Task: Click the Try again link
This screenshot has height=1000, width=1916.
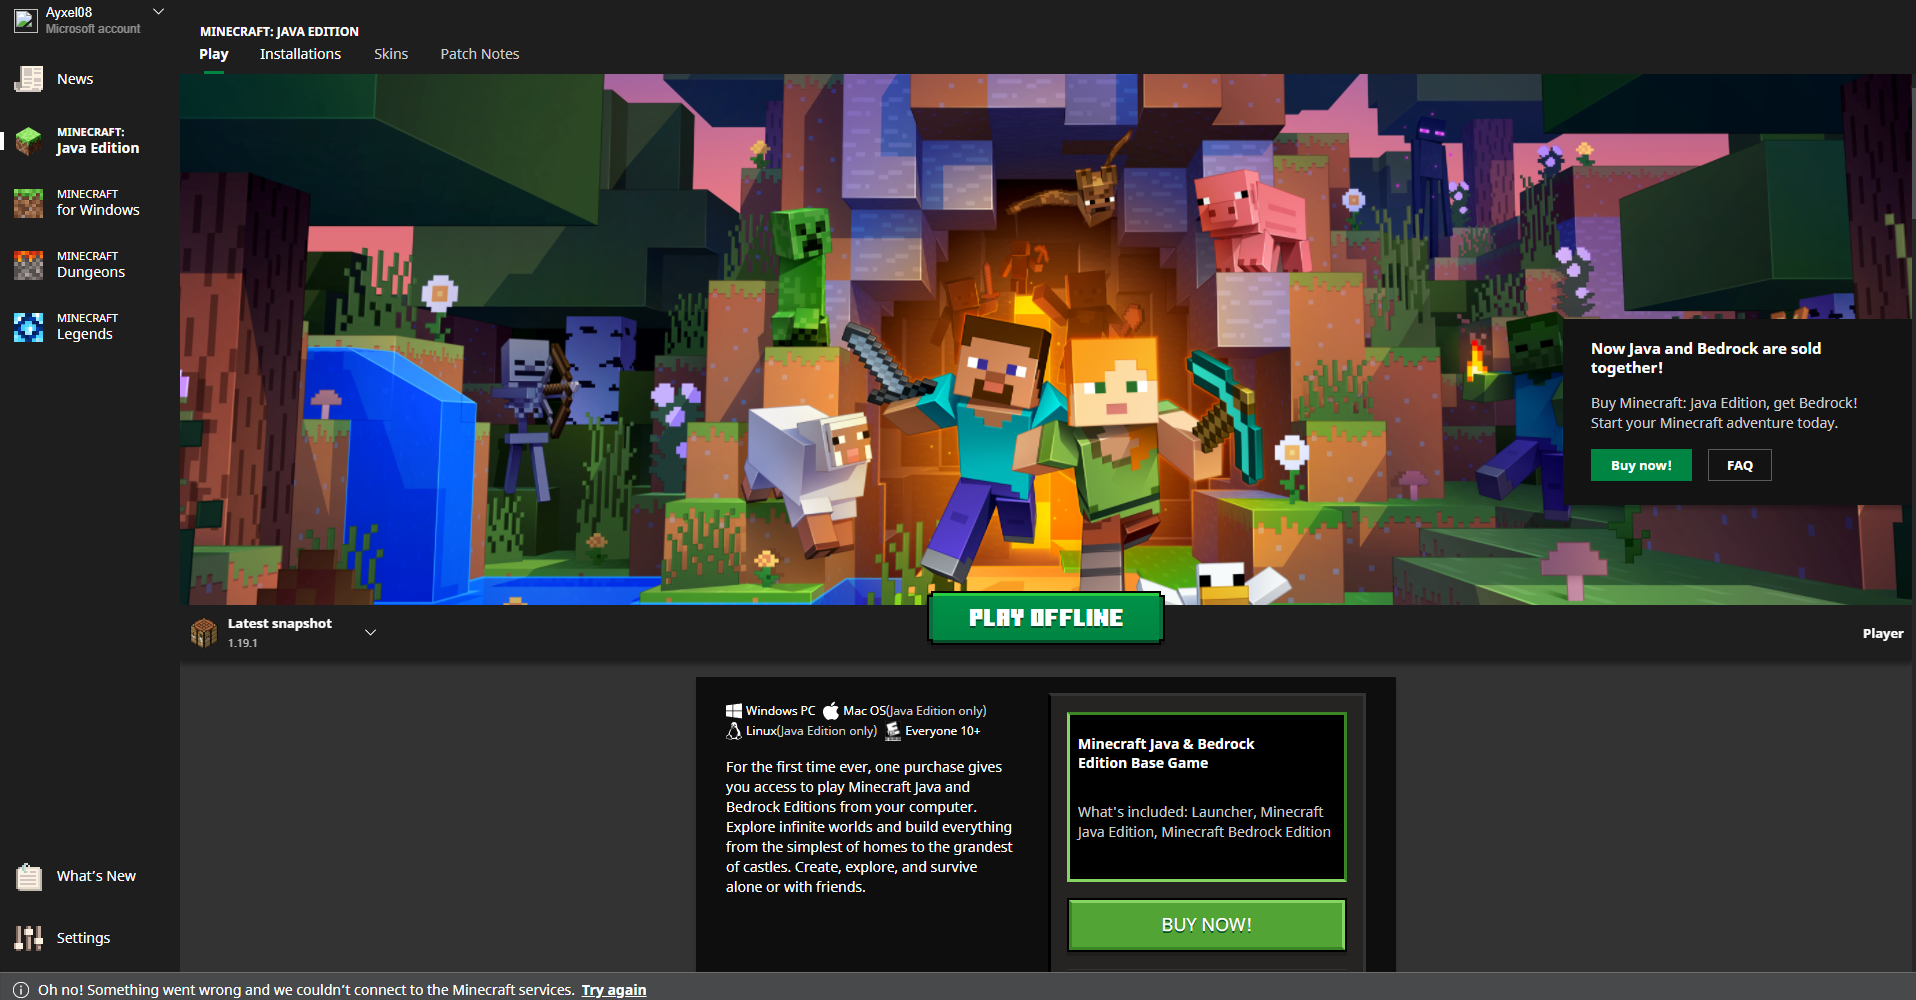Action: coord(614,990)
